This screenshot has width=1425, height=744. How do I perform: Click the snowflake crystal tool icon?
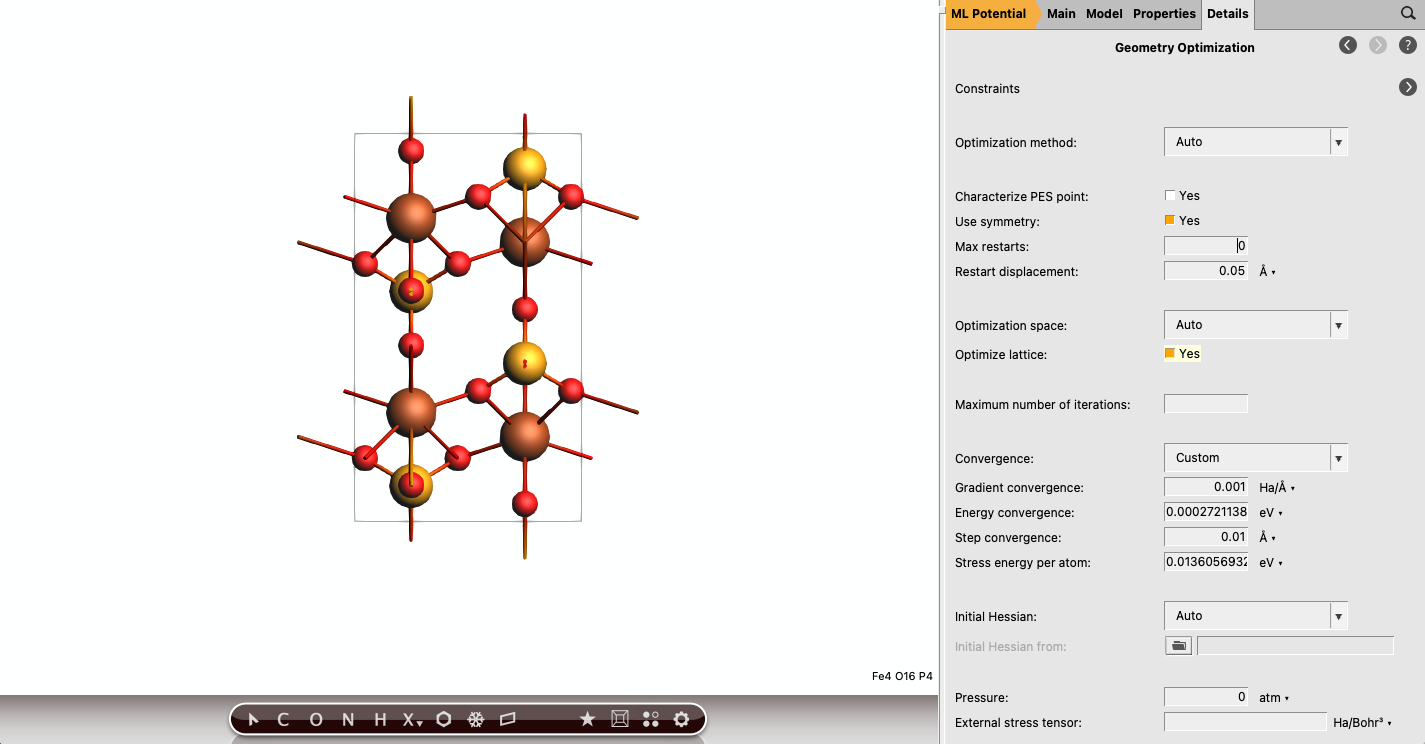pos(477,719)
